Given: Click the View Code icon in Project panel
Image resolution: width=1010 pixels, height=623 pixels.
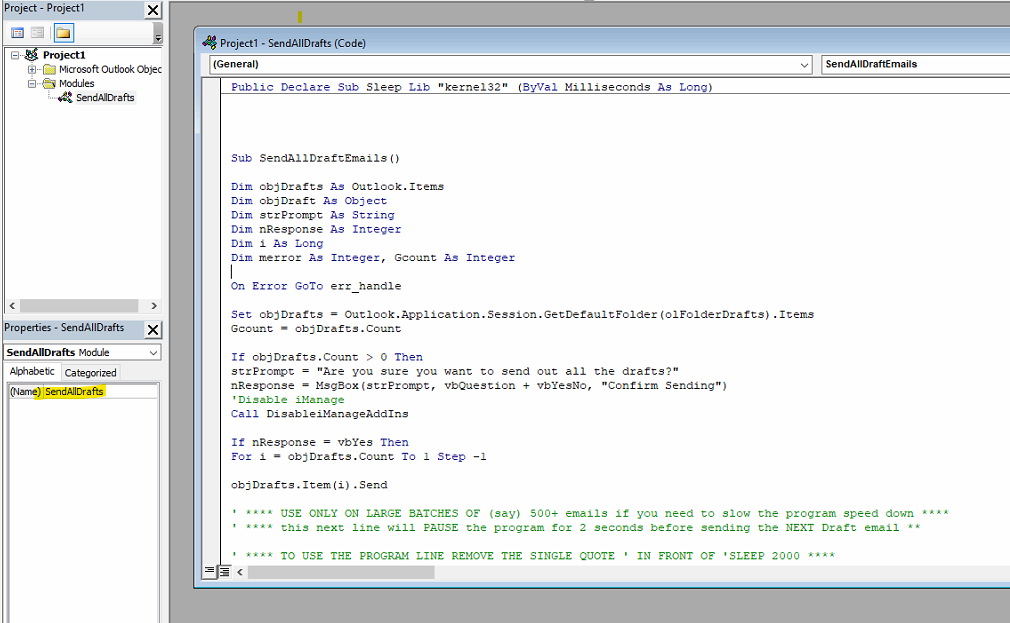Looking at the screenshot, I should pos(17,33).
